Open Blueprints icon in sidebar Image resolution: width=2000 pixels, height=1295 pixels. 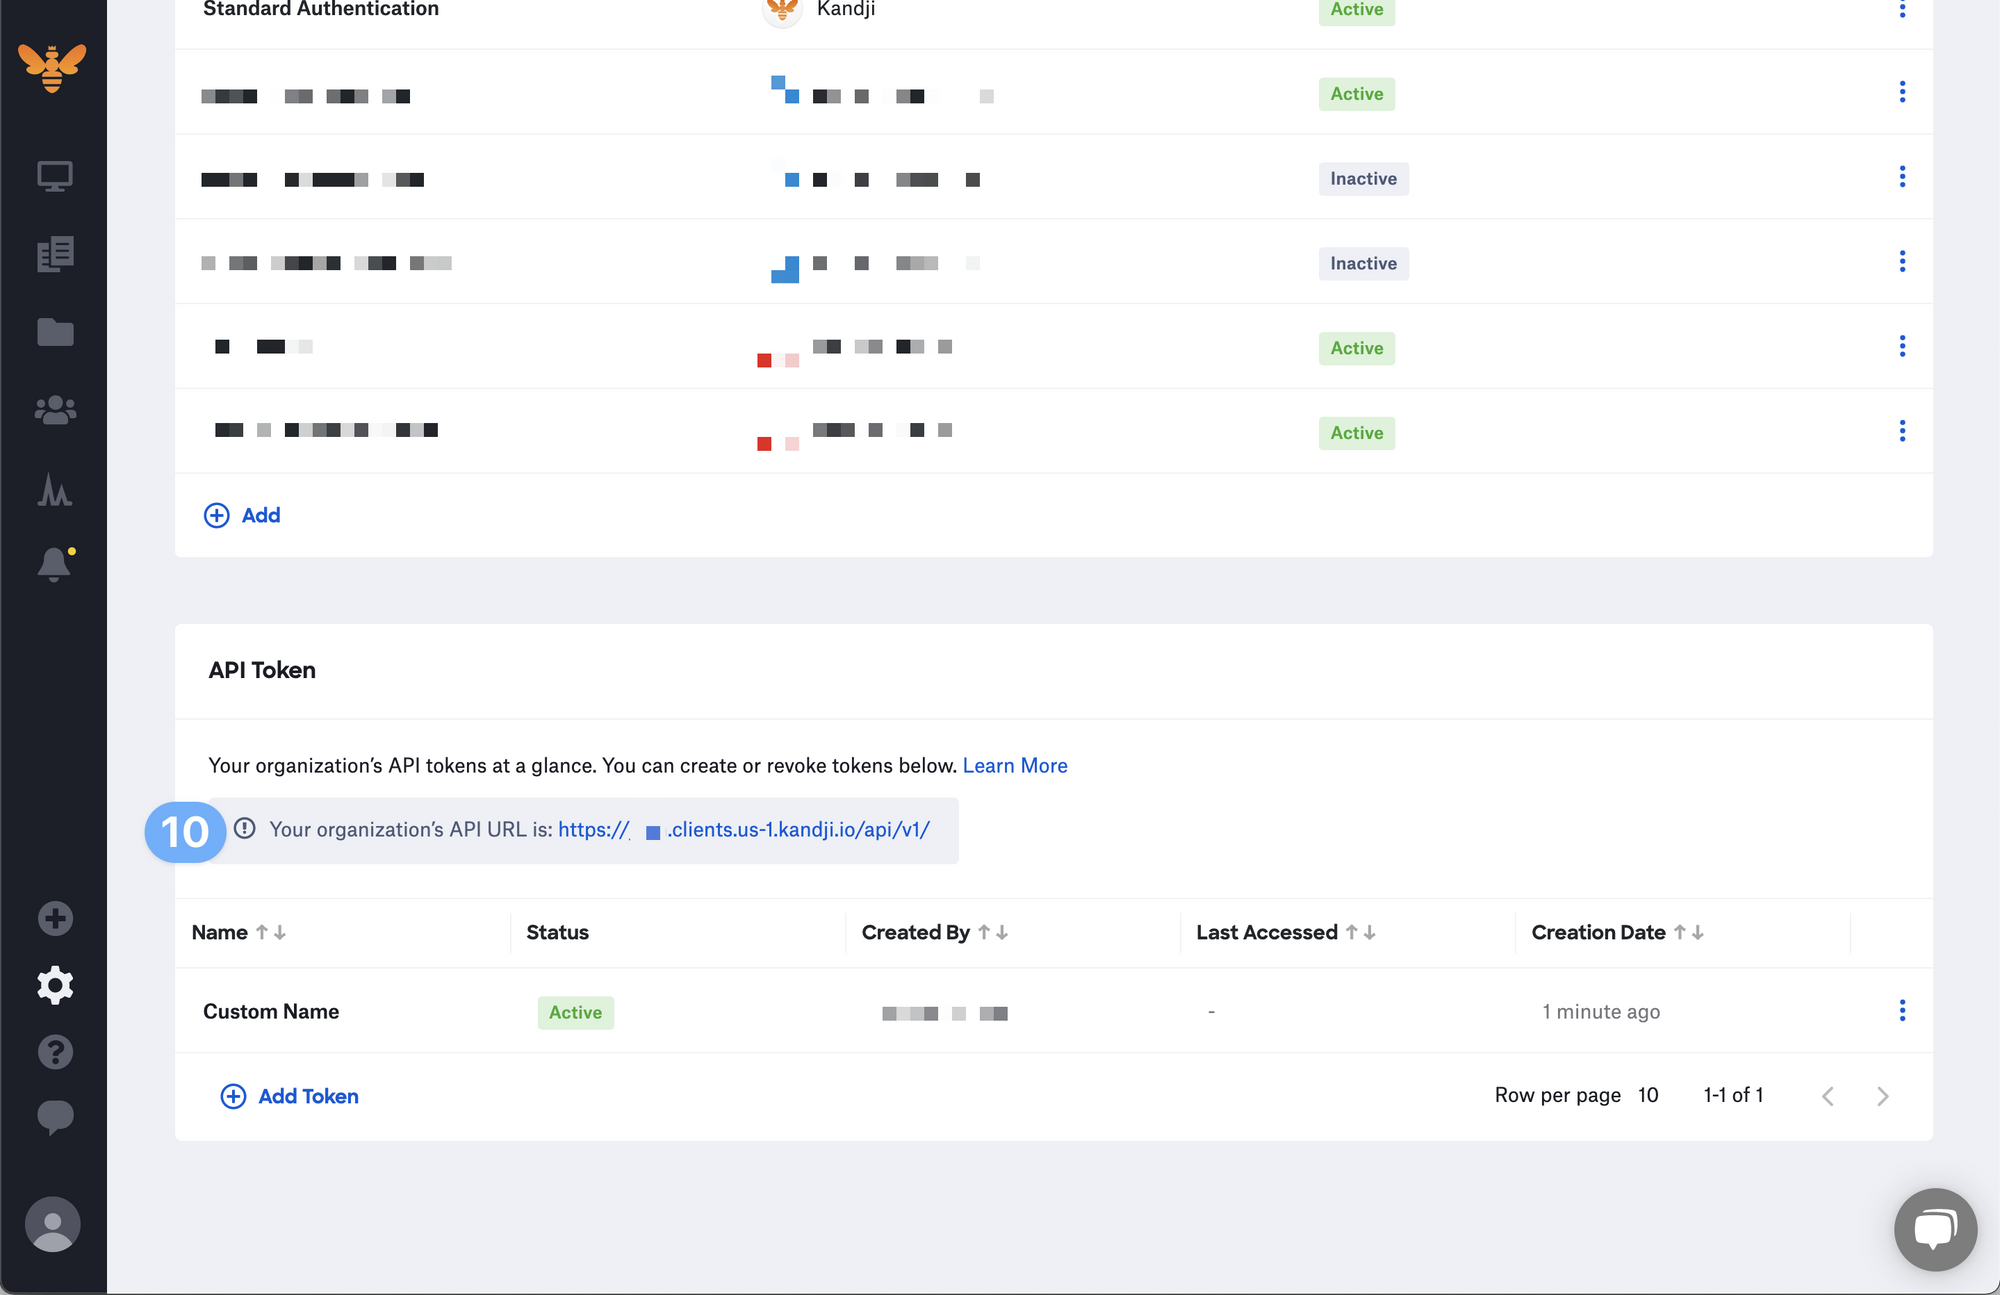pos(55,254)
